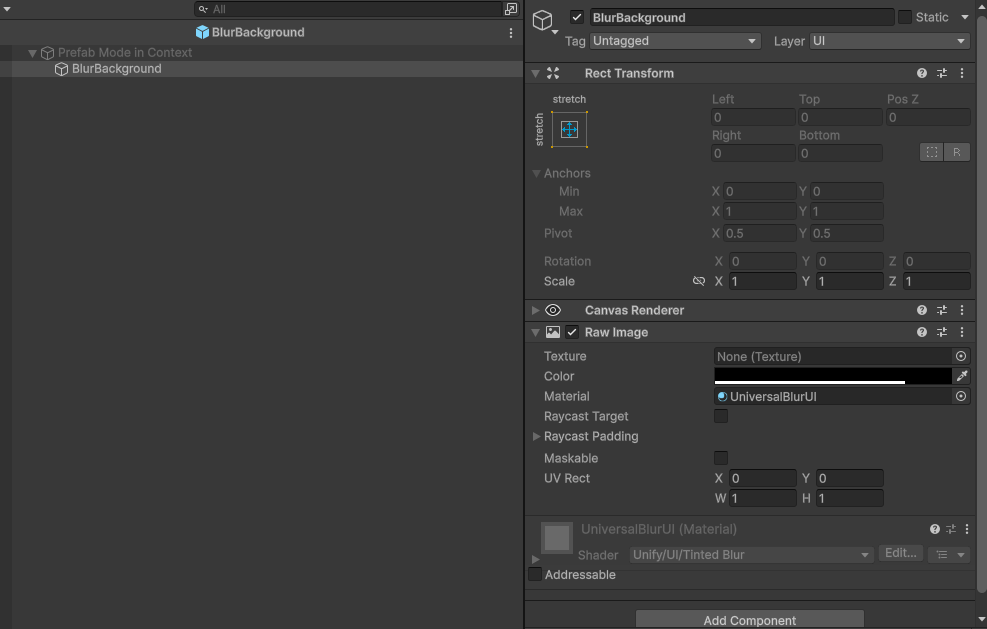Enable Maskable checkbox
This screenshot has width=987, height=629.
(721, 458)
